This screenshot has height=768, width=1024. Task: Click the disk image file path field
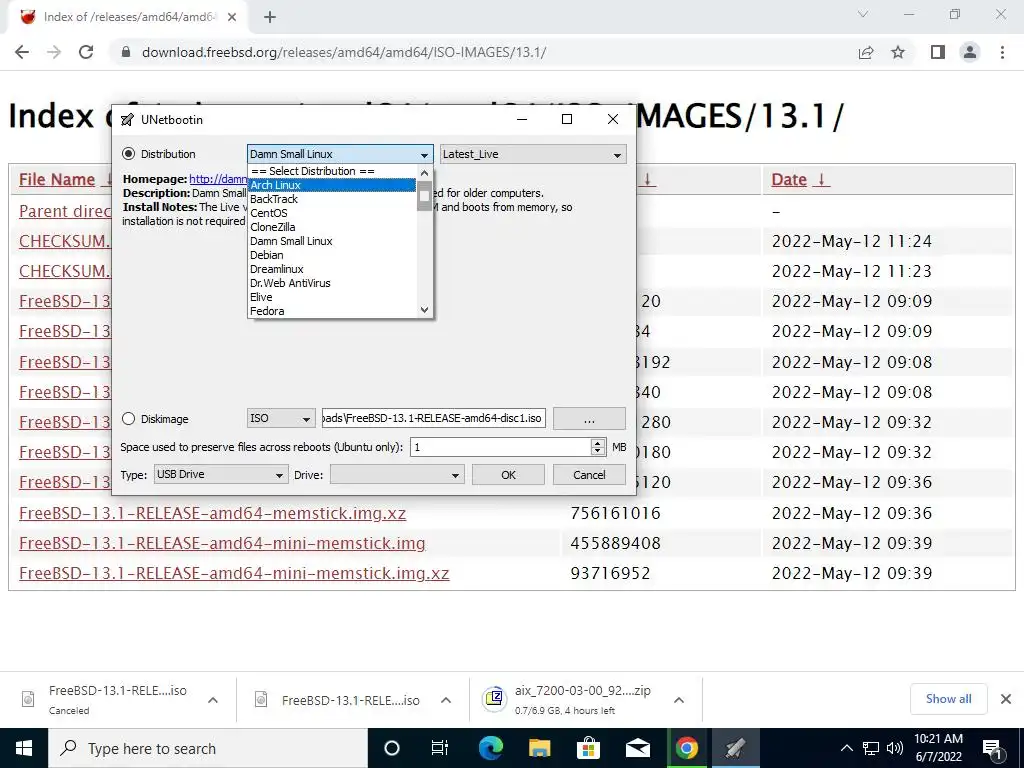[x=434, y=419]
